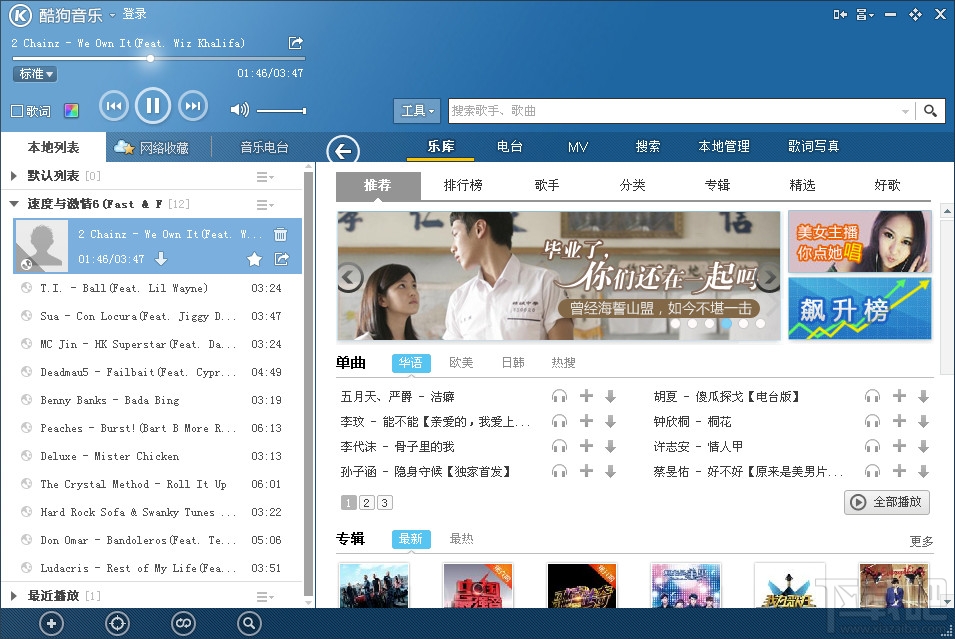The image size is (955, 639).
Task: Listen to 五月天、严爵 - 洁癖
Action: [x=559, y=397]
